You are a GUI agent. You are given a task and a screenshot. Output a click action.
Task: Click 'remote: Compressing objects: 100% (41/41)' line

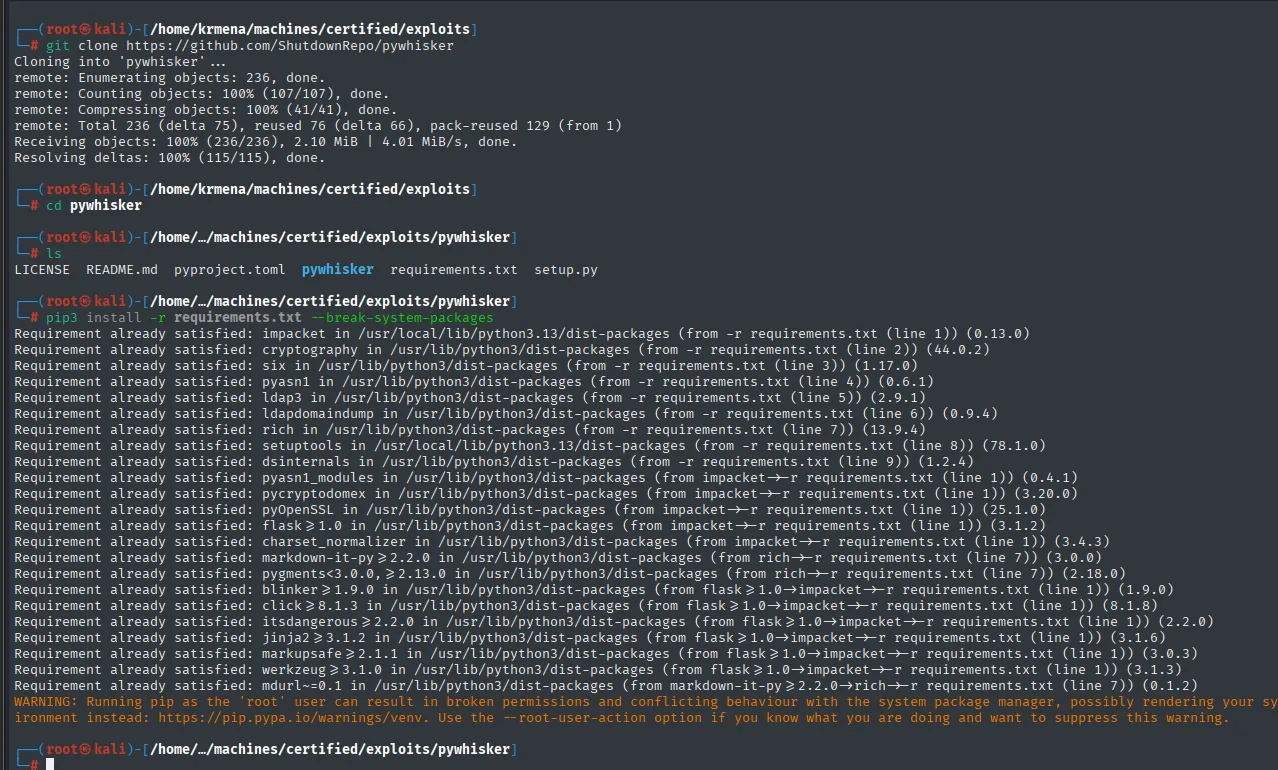pos(206,109)
